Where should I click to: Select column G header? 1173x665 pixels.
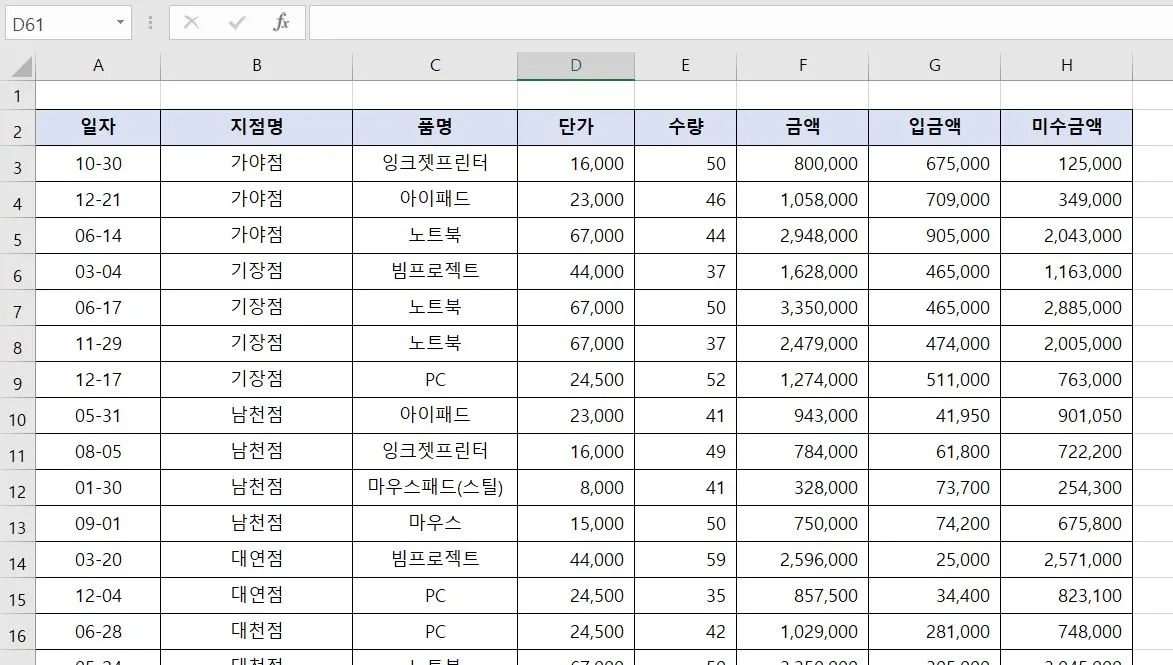coord(934,66)
